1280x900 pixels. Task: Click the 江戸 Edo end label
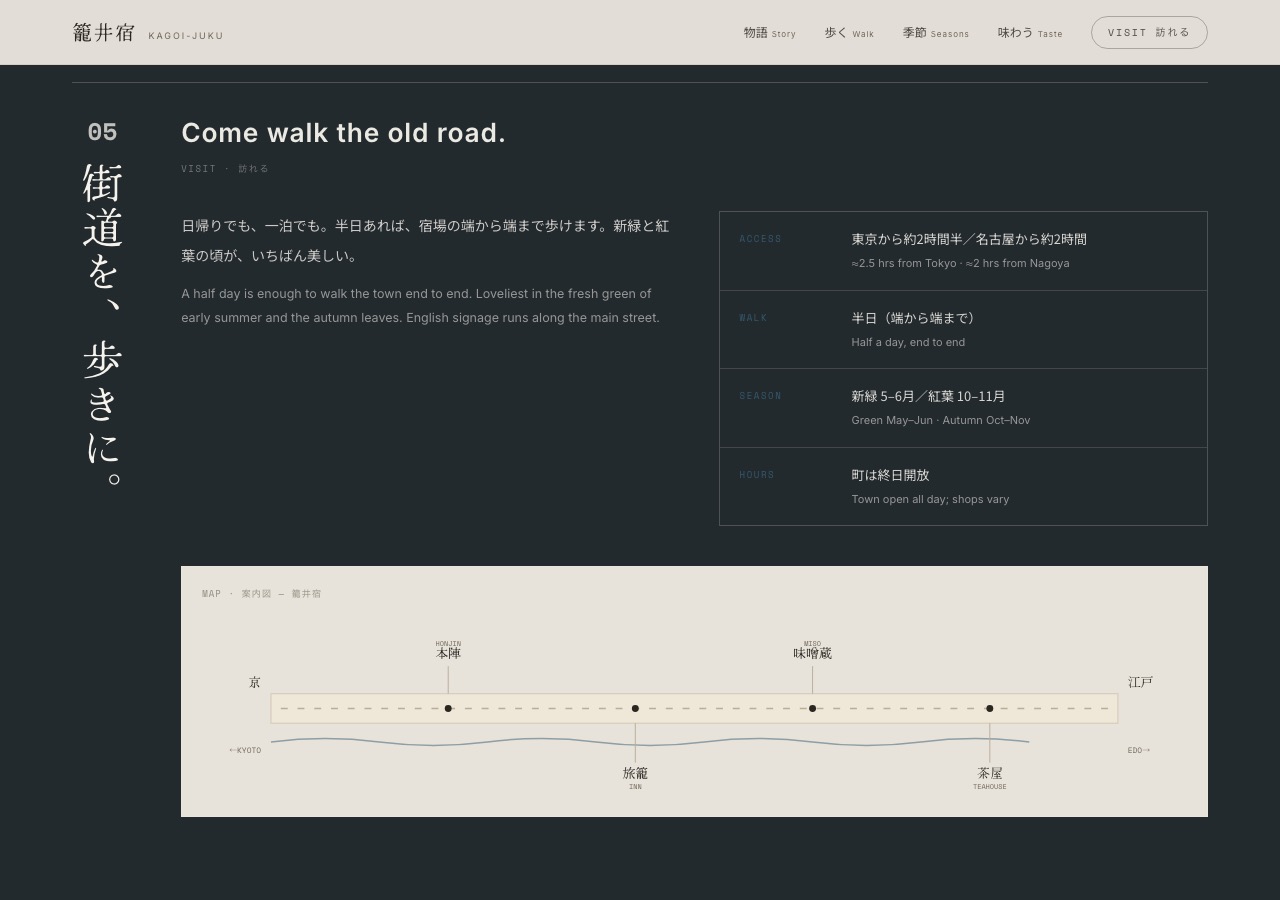click(1140, 682)
